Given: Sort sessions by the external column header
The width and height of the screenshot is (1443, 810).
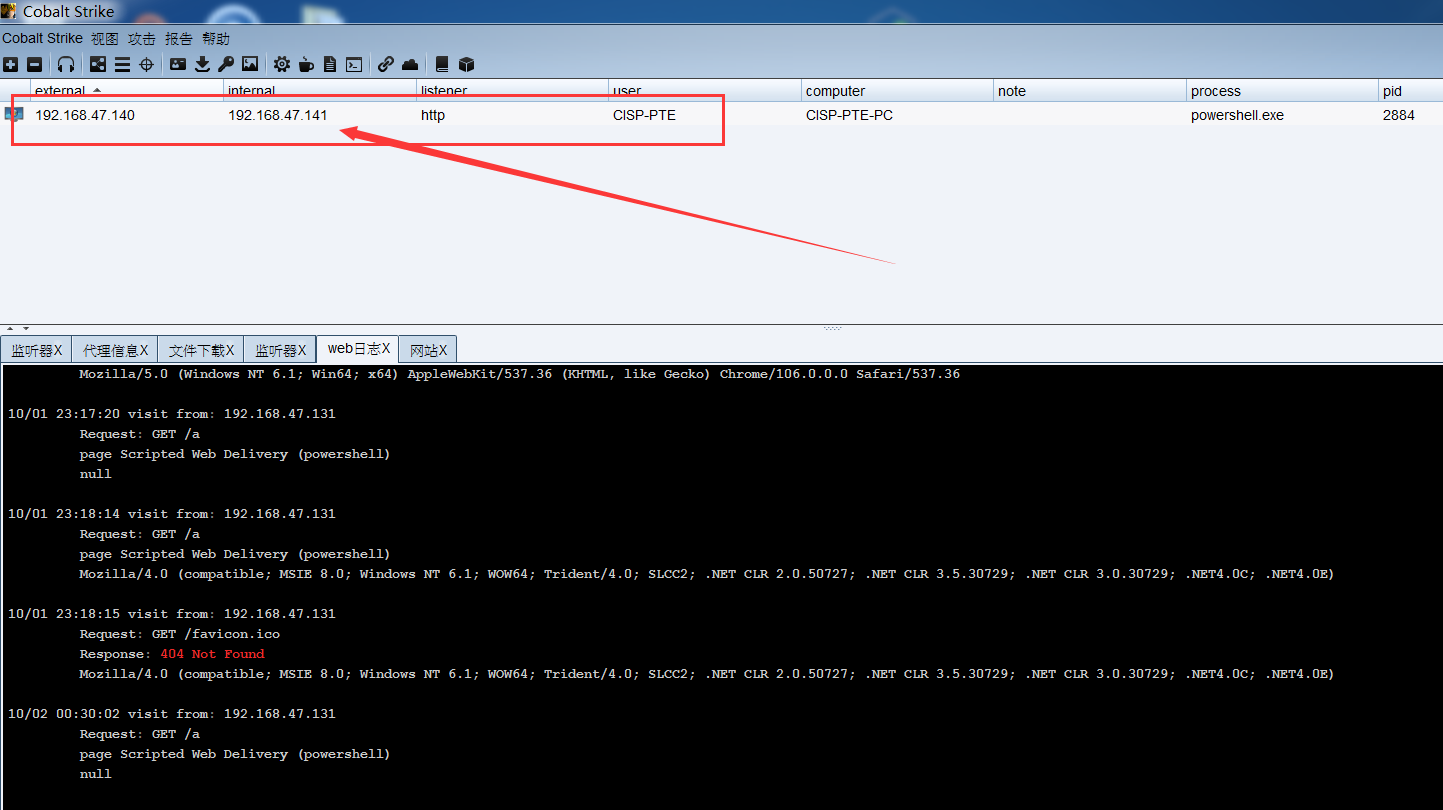Looking at the screenshot, I should [127, 90].
